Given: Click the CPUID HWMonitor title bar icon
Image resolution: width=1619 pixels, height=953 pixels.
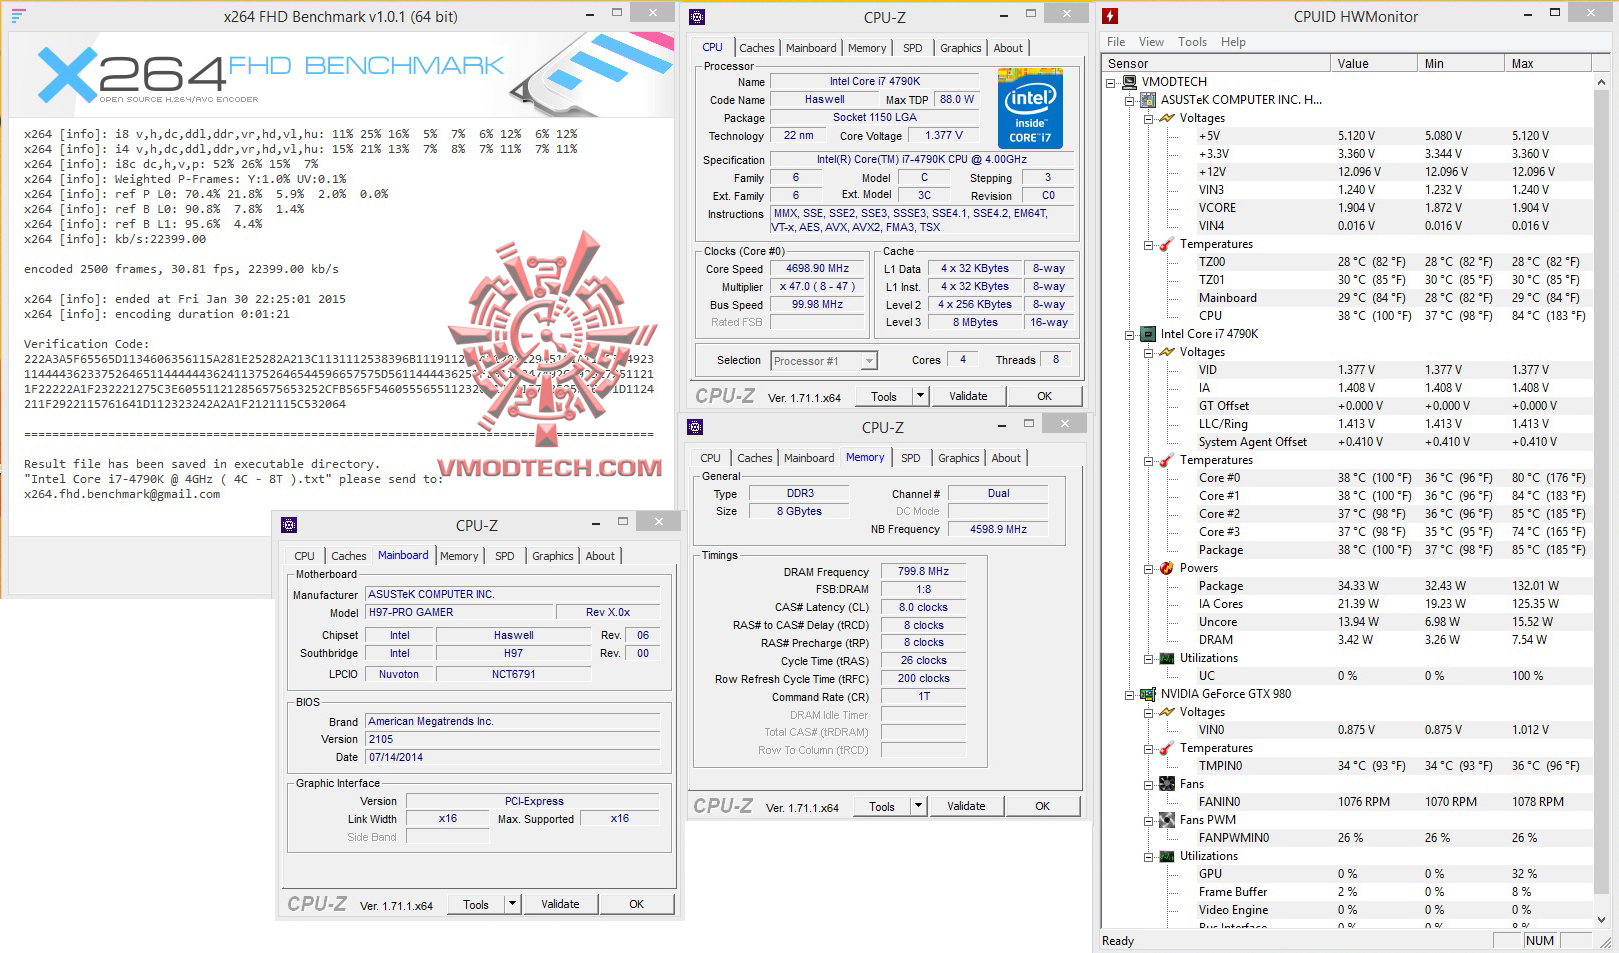Looking at the screenshot, I should (x=1110, y=16).
